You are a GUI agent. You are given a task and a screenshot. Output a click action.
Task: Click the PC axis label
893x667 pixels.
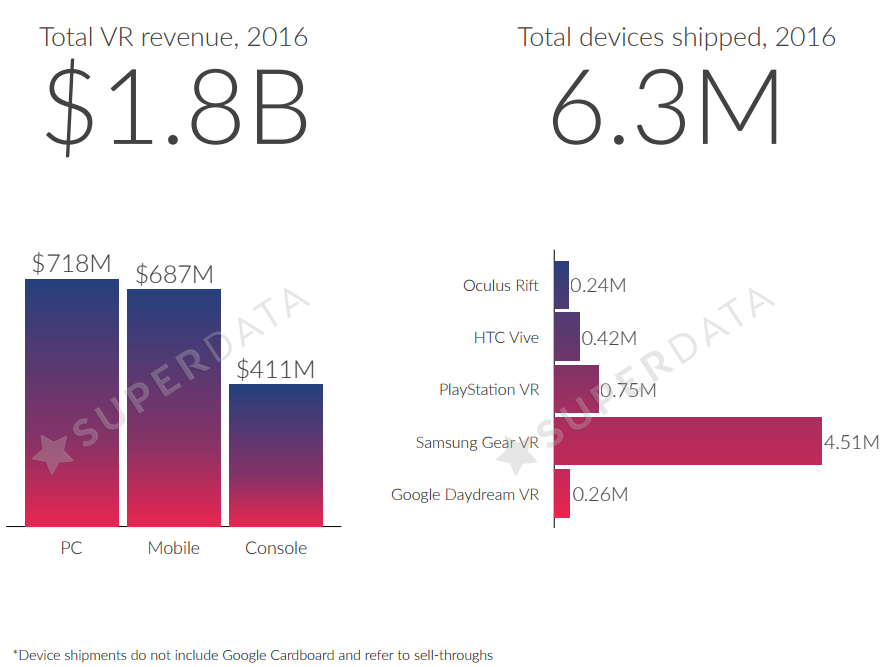click(x=71, y=548)
